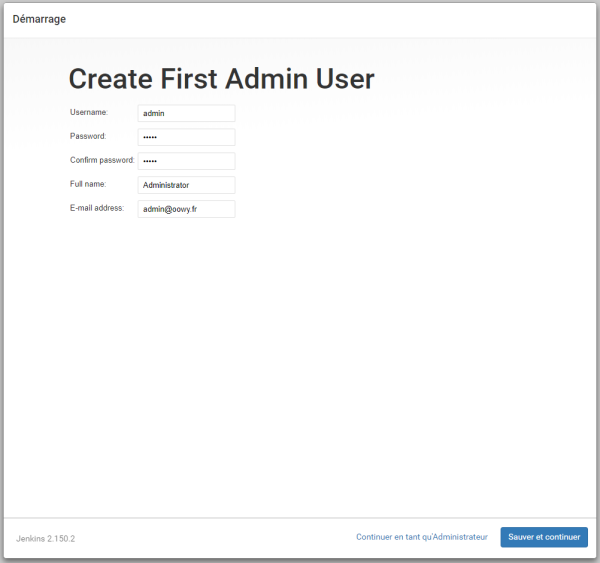
Task: Click the Full name label
Action: click(88, 184)
